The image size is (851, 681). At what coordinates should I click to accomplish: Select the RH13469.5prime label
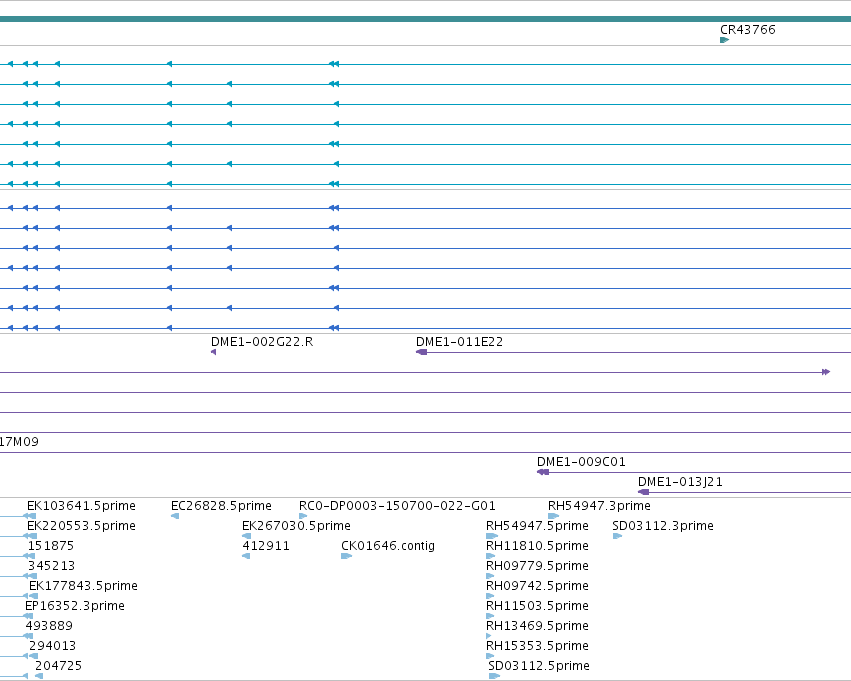coord(537,626)
